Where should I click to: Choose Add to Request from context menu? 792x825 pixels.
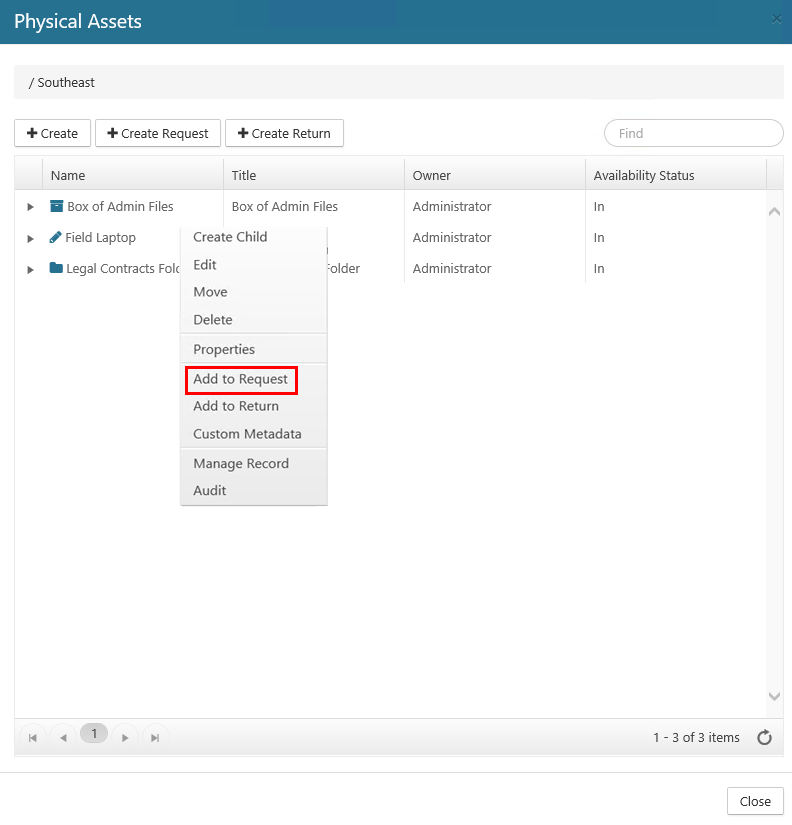(240, 379)
